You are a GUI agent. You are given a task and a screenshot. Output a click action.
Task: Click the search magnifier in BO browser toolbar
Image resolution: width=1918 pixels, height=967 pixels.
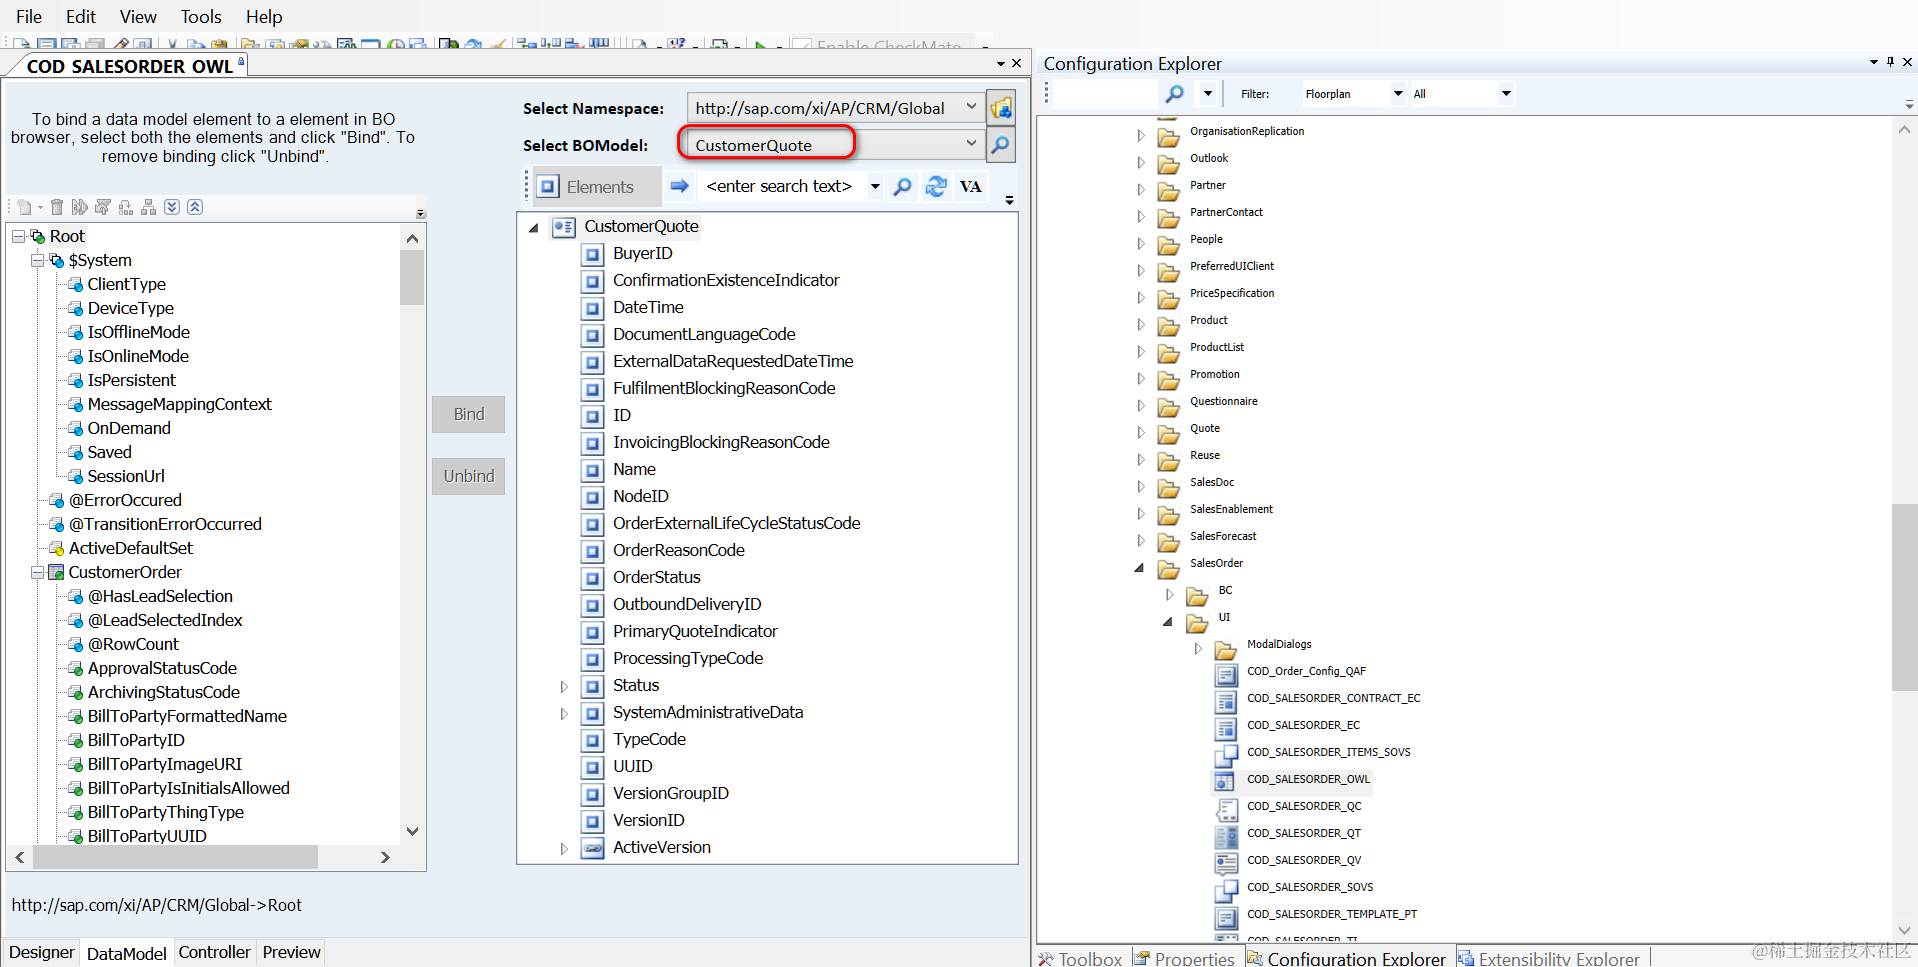[902, 186]
